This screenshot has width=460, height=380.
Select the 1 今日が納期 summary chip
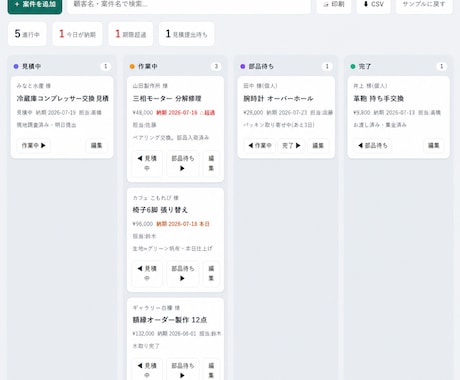point(77,34)
